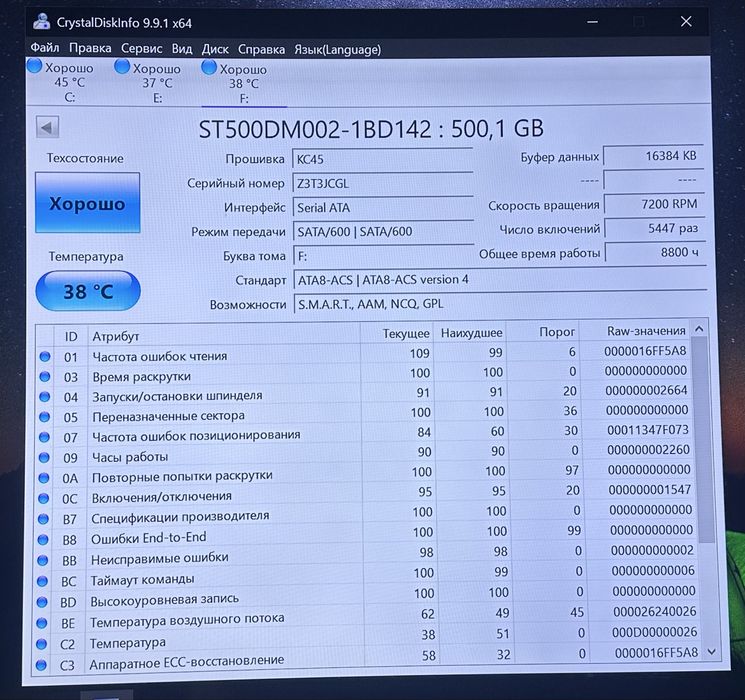Click the ID column header
This screenshot has height=700, width=745.
click(x=71, y=336)
